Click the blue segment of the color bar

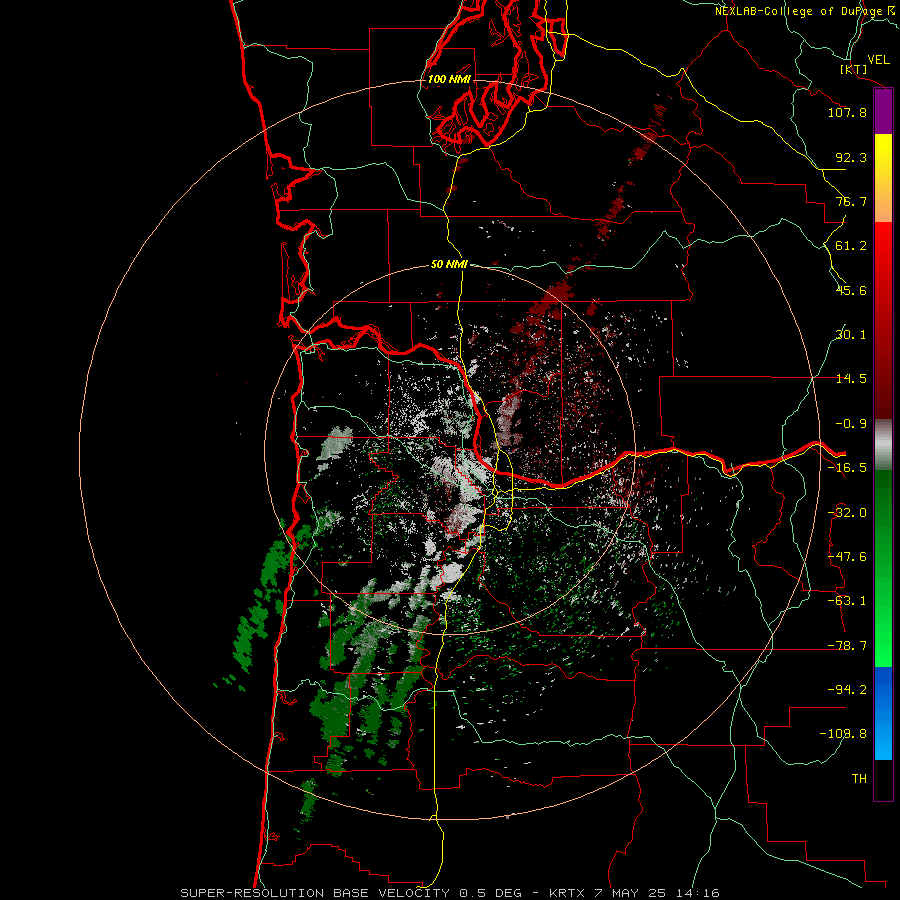(883, 713)
